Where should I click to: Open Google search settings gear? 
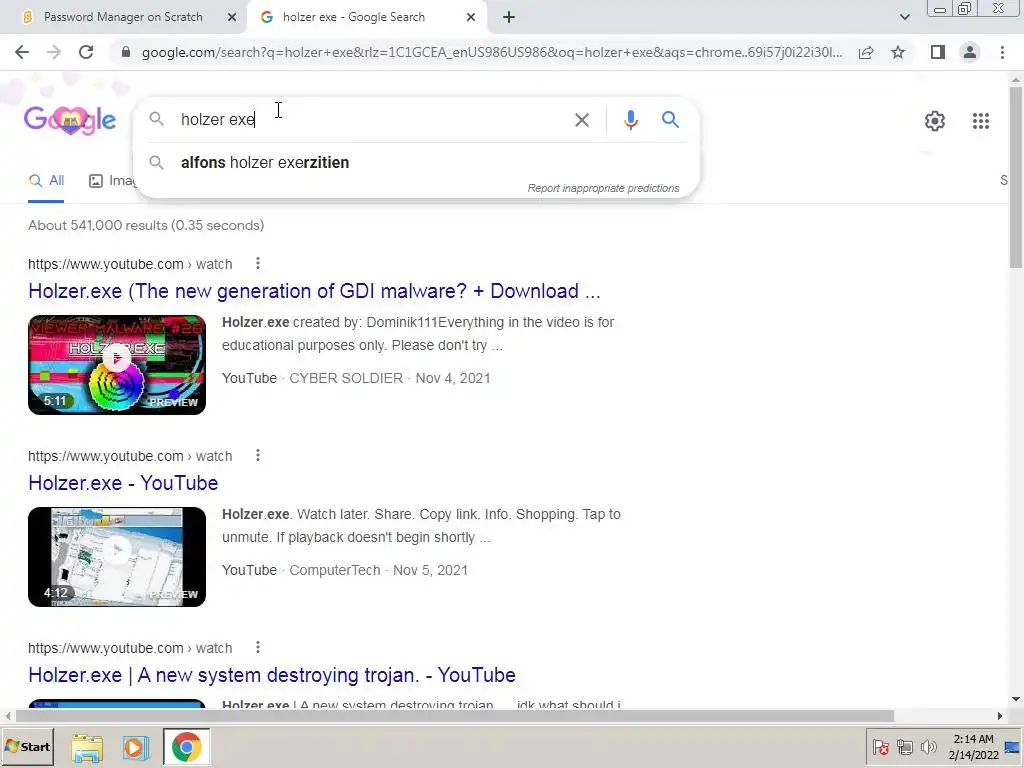(935, 121)
